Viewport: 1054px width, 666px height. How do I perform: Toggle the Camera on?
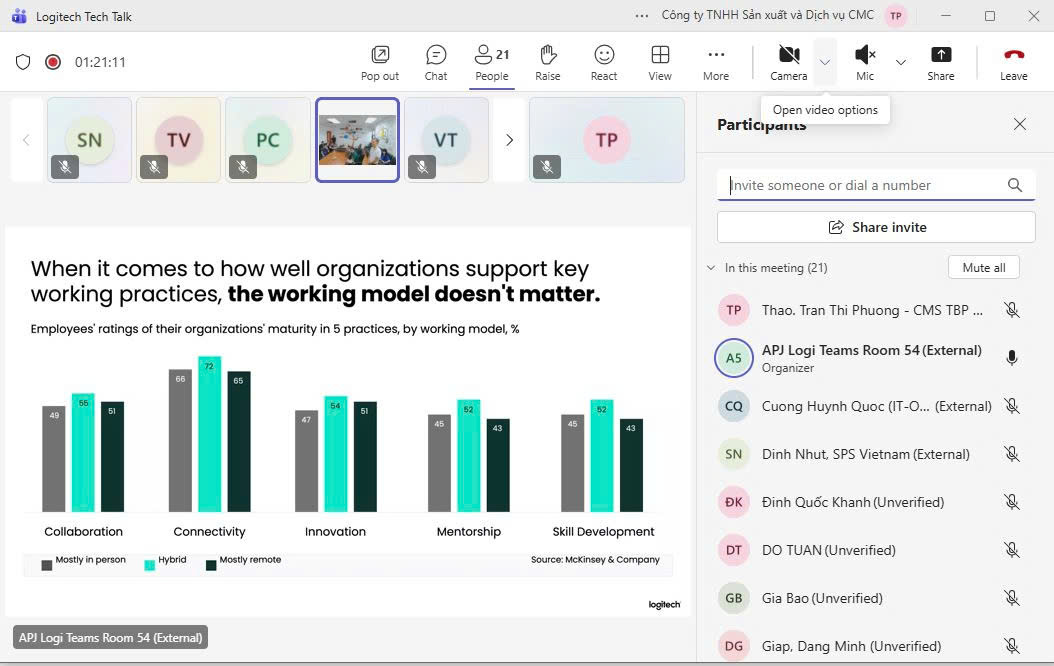tap(788, 62)
